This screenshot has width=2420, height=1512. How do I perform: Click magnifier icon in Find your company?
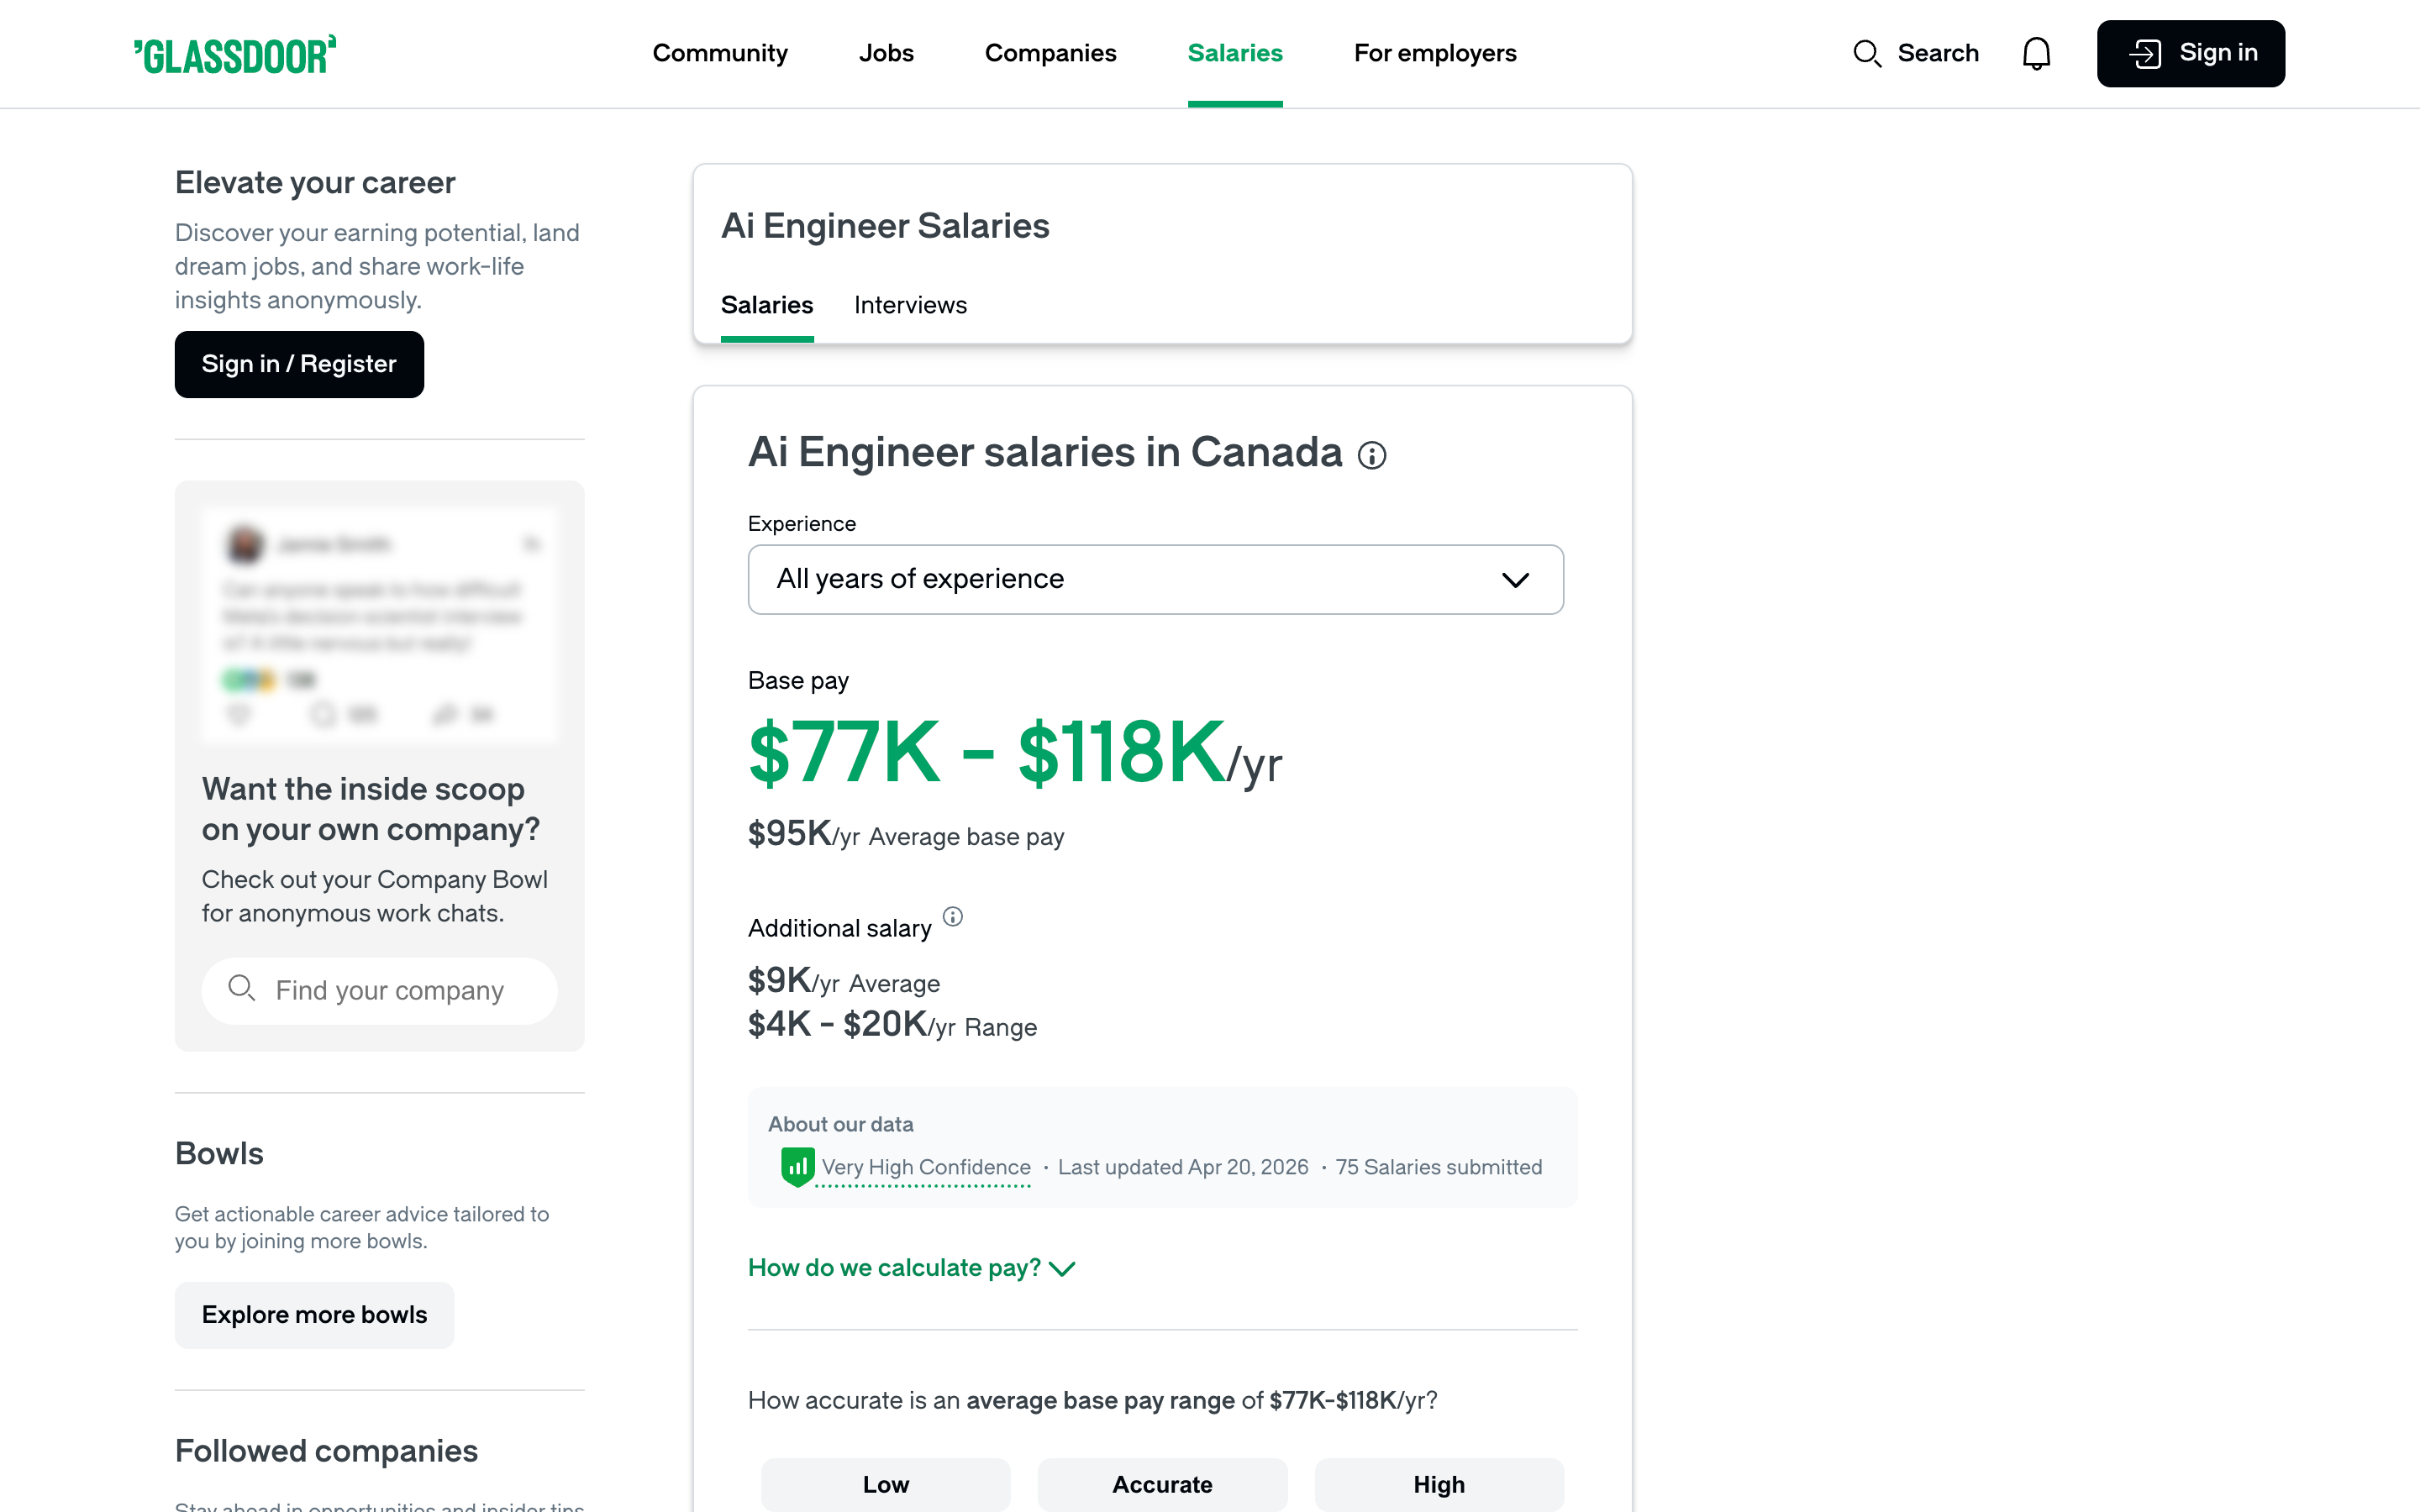coord(241,988)
